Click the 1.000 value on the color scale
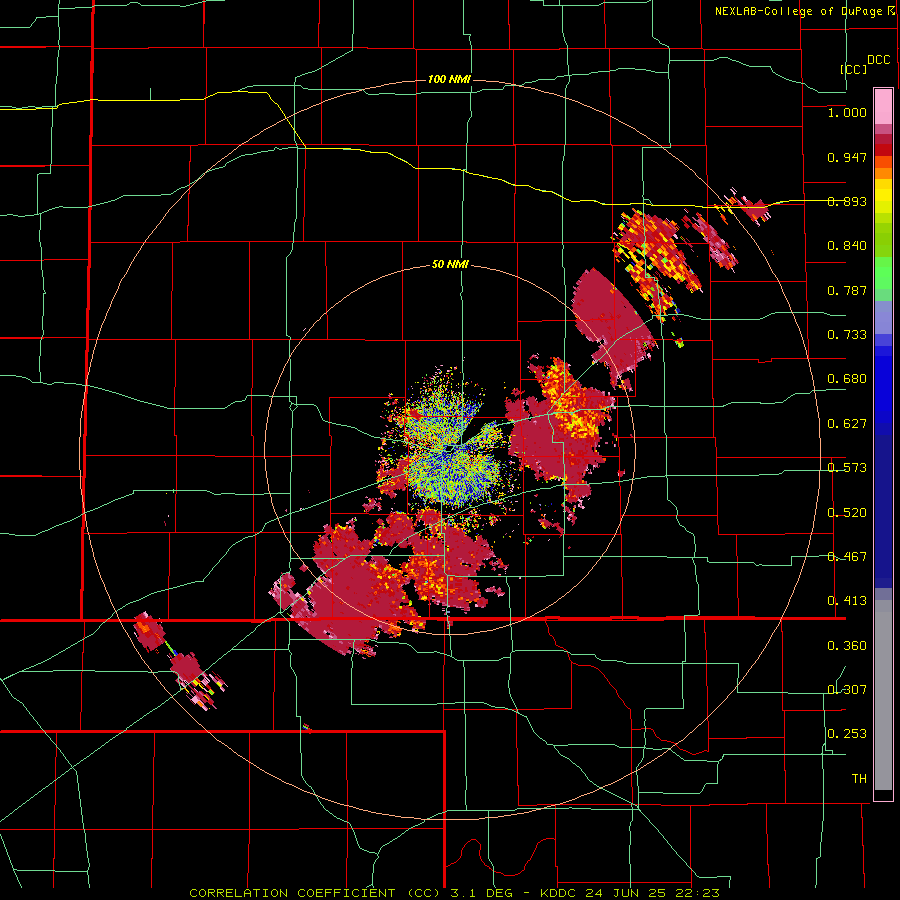This screenshot has height=900, width=900. 847,112
